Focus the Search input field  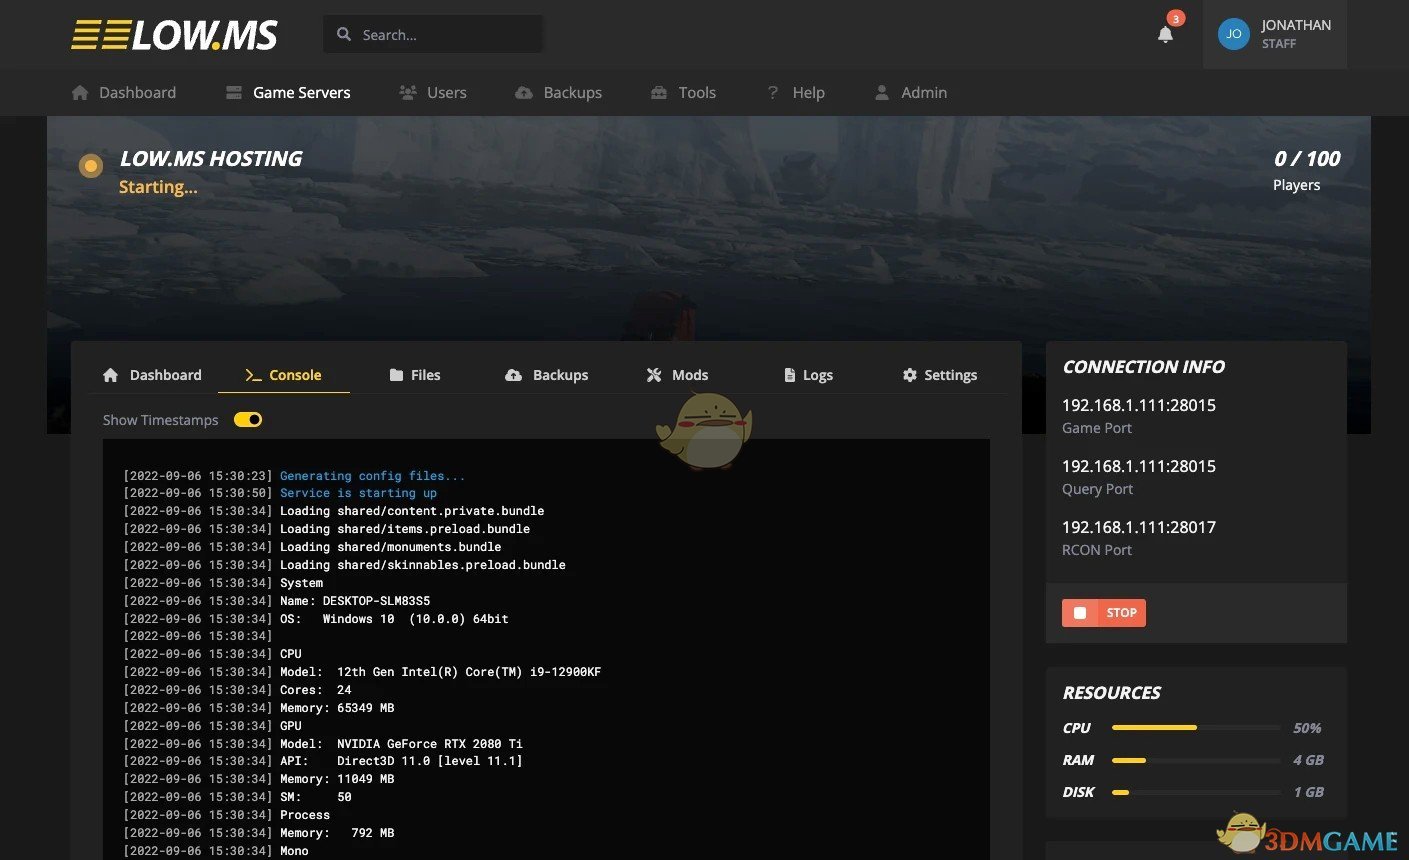coord(433,34)
